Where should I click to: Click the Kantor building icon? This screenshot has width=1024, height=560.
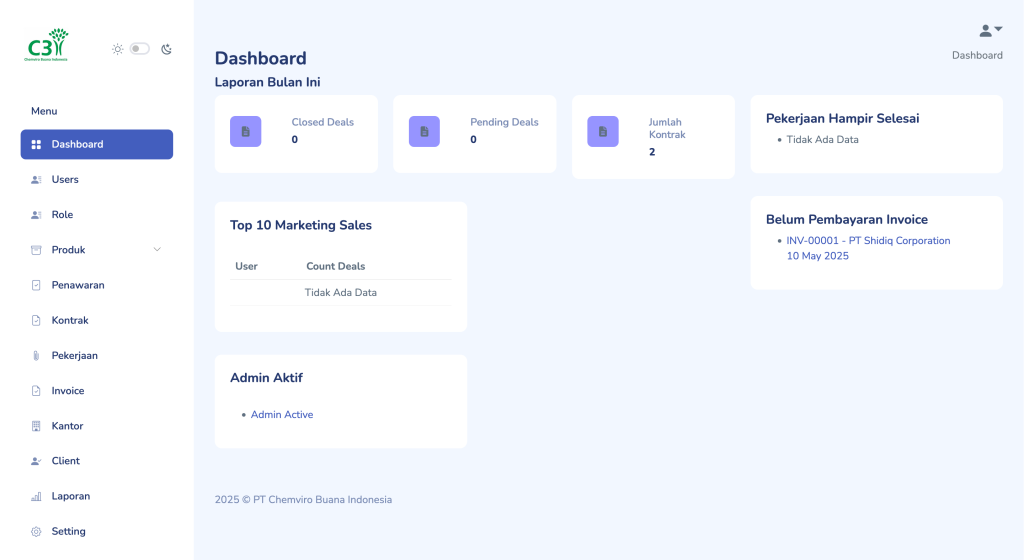coord(36,426)
